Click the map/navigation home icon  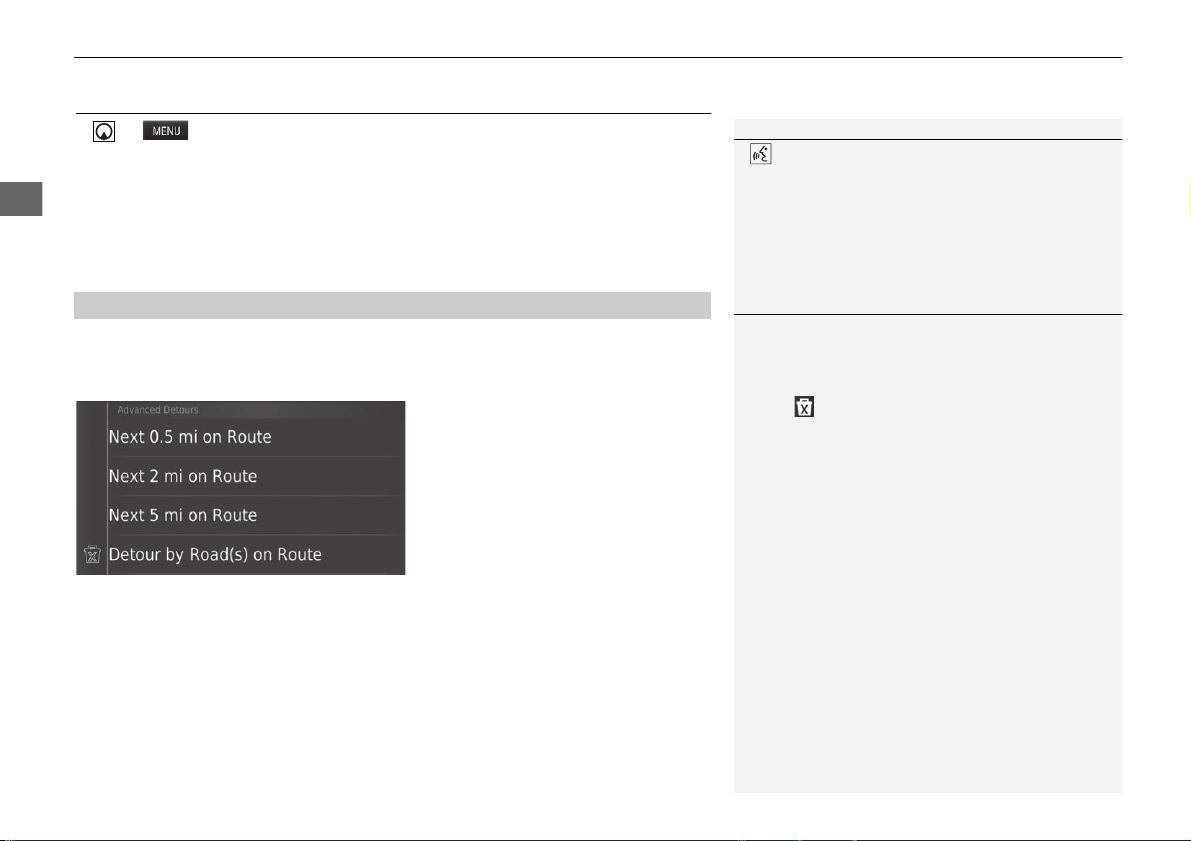coord(104,131)
